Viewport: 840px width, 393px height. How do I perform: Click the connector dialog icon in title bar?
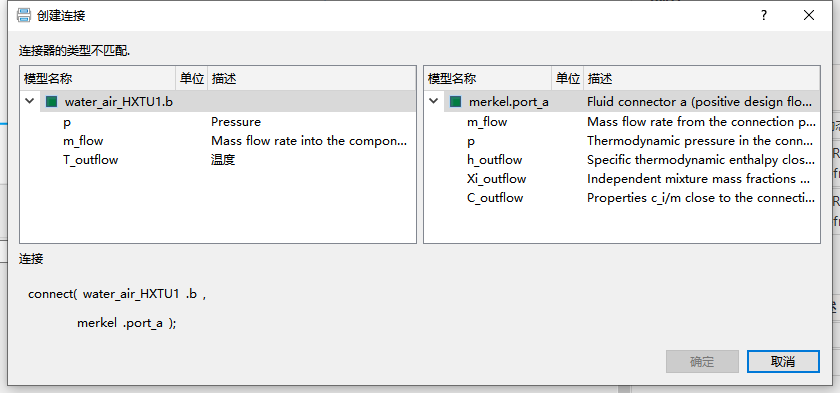[x=24, y=15]
